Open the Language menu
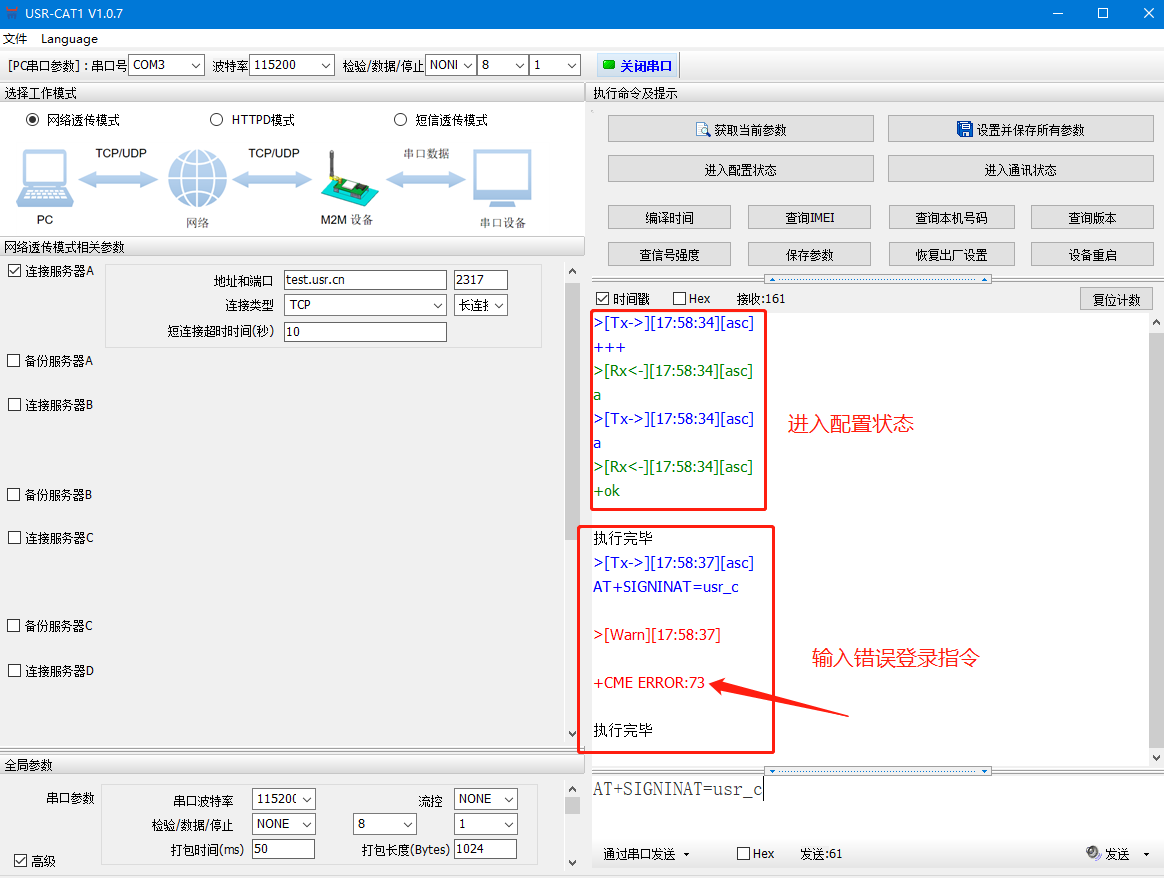The height and width of the screenshot is (878, 1164). click(69, 39)
